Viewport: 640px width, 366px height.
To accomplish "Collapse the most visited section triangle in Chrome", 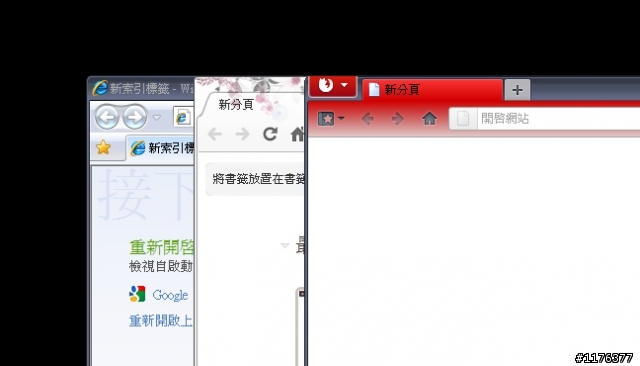I will [x=284, y=245].
